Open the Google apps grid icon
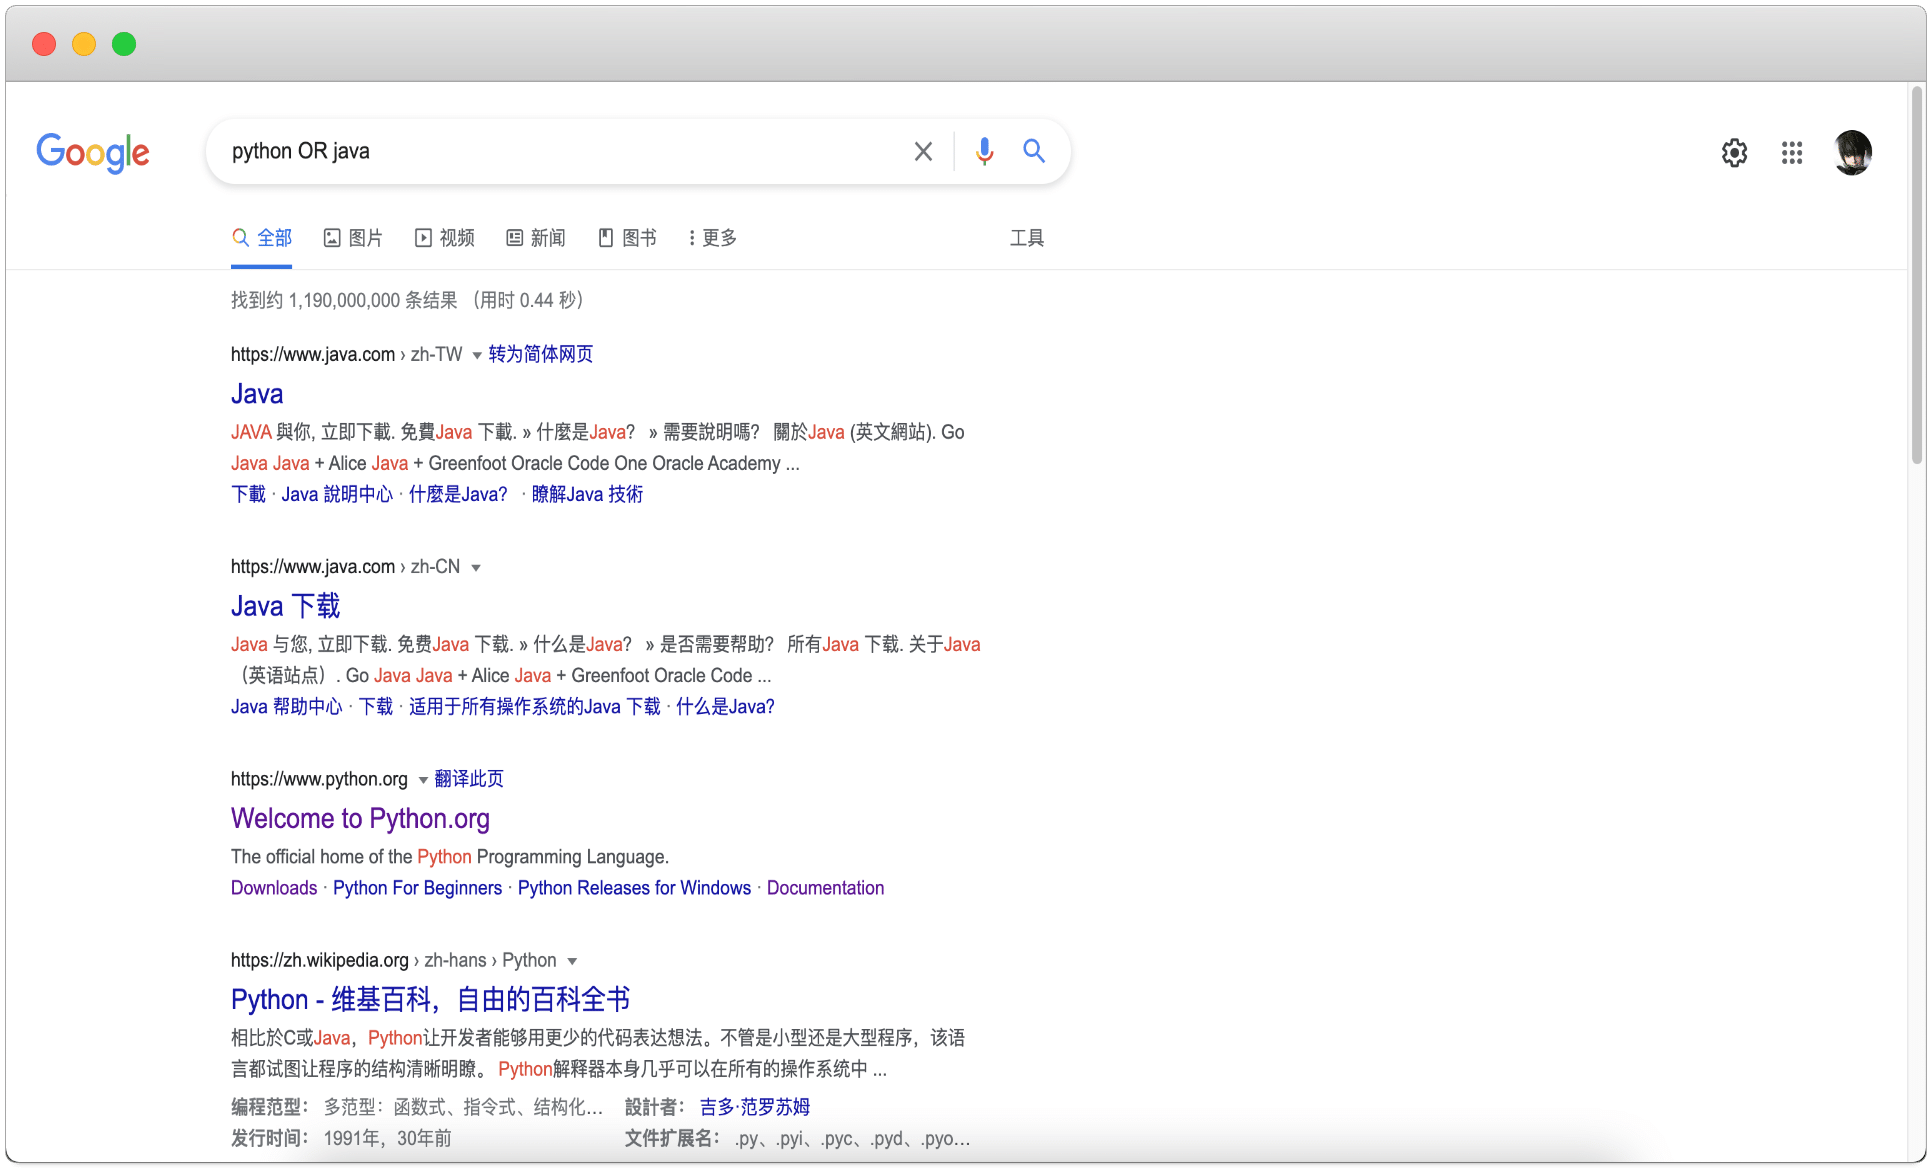Screen dimensions: 1932x1168 [x=1792, y=153]
